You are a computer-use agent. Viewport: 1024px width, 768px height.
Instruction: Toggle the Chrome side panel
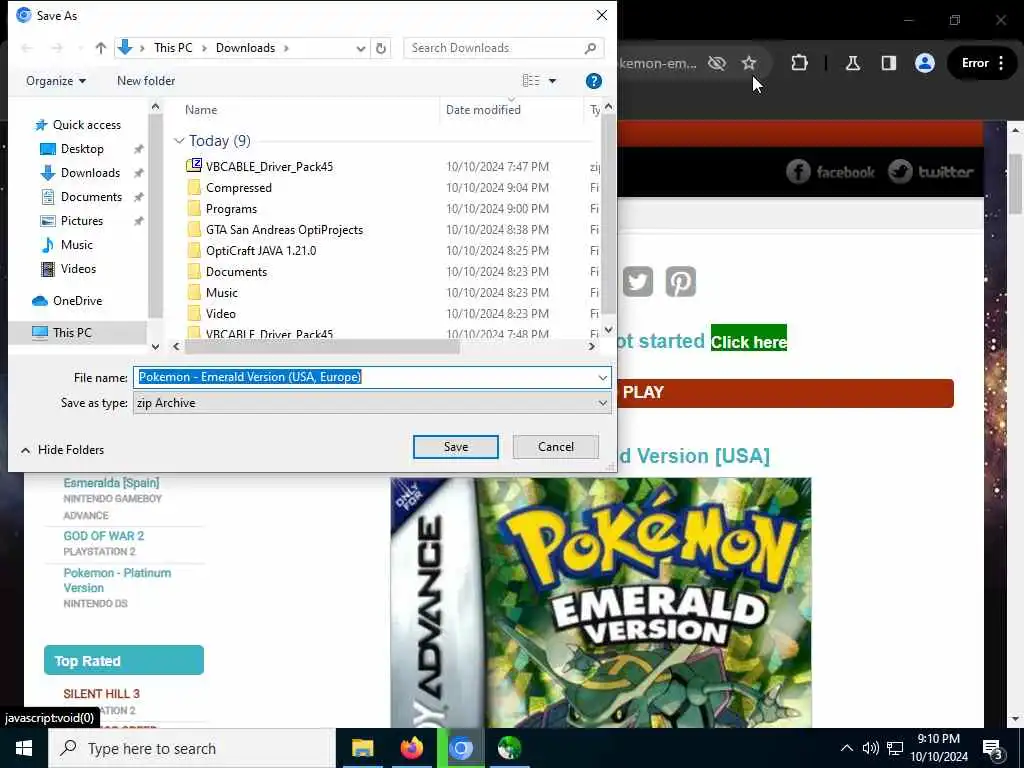pyautogui.click(x=888, y=63)
